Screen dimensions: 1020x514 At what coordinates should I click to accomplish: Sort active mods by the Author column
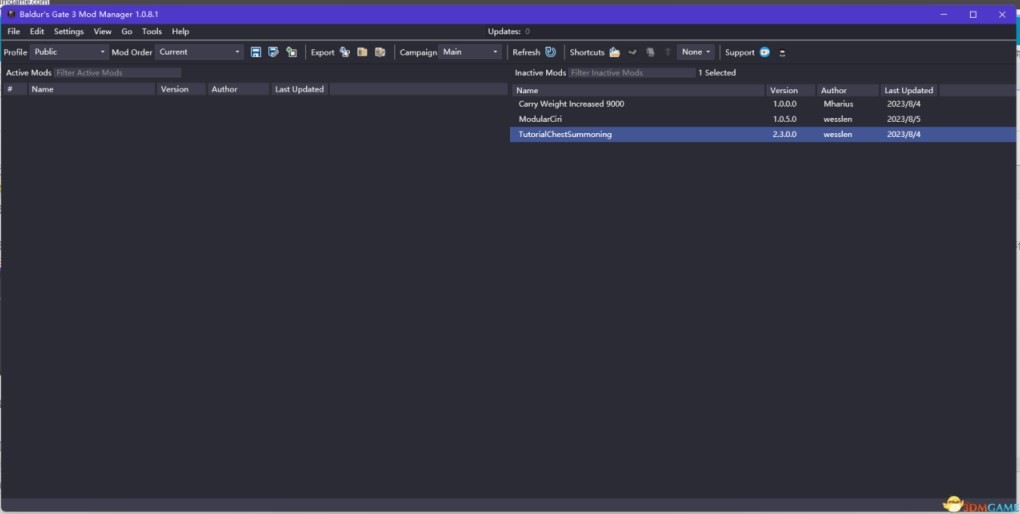pos(238,89)
